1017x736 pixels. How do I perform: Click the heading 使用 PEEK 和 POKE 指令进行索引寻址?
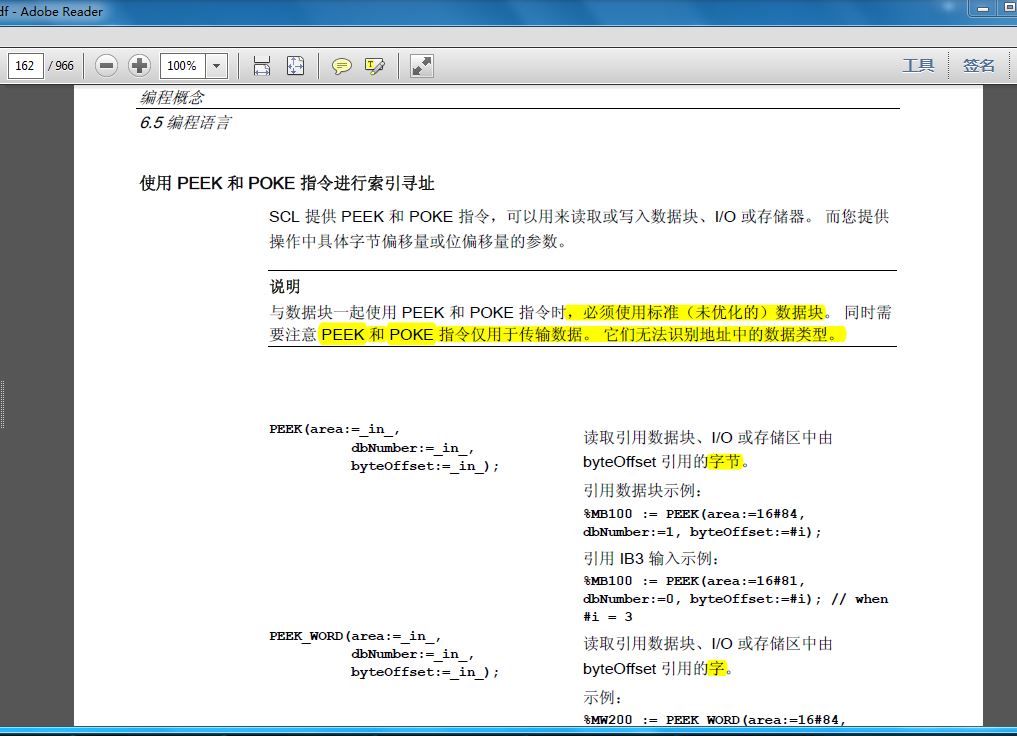(286, 184)
